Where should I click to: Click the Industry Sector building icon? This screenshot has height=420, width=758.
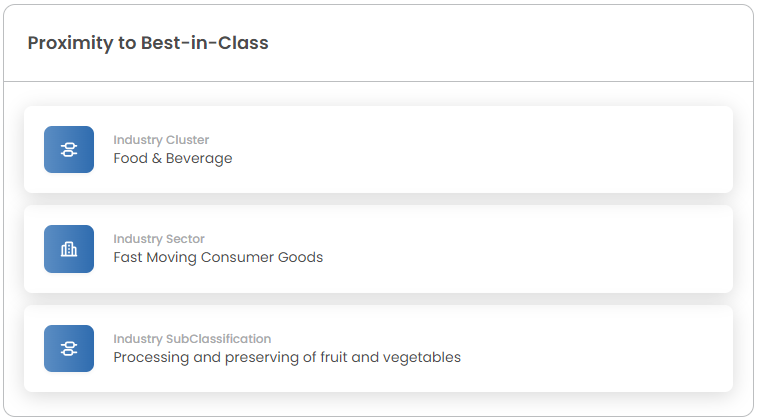[x=69, y=249]
